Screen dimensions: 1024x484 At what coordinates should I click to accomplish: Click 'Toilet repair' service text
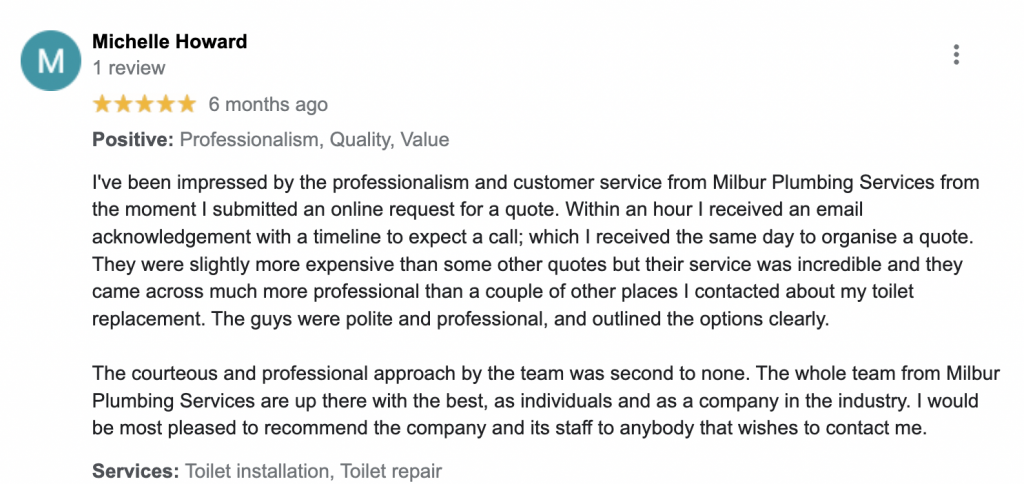(391, 471)
